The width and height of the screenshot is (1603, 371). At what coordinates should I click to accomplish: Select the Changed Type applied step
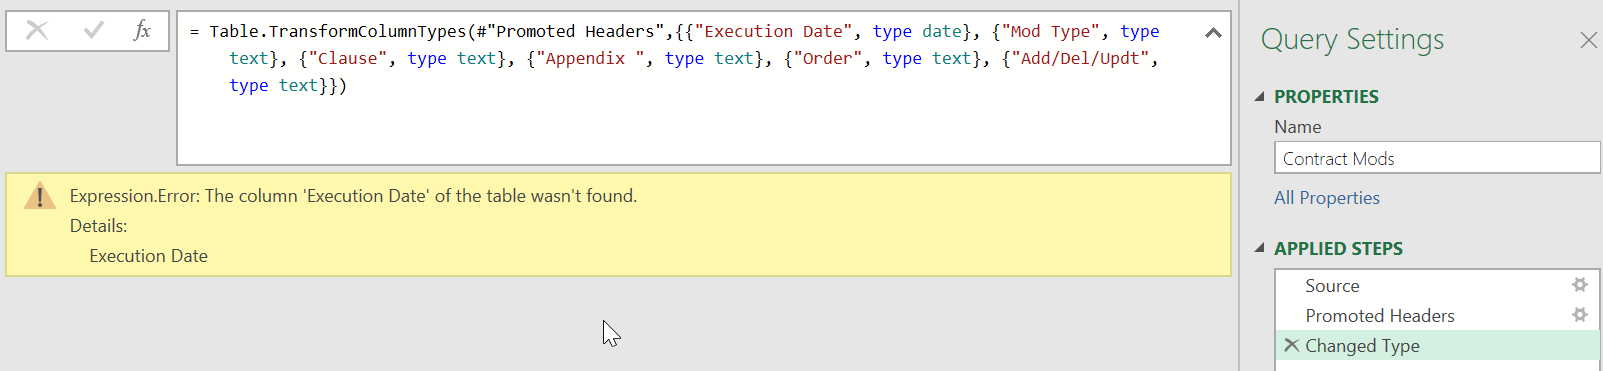point(1437,346)
